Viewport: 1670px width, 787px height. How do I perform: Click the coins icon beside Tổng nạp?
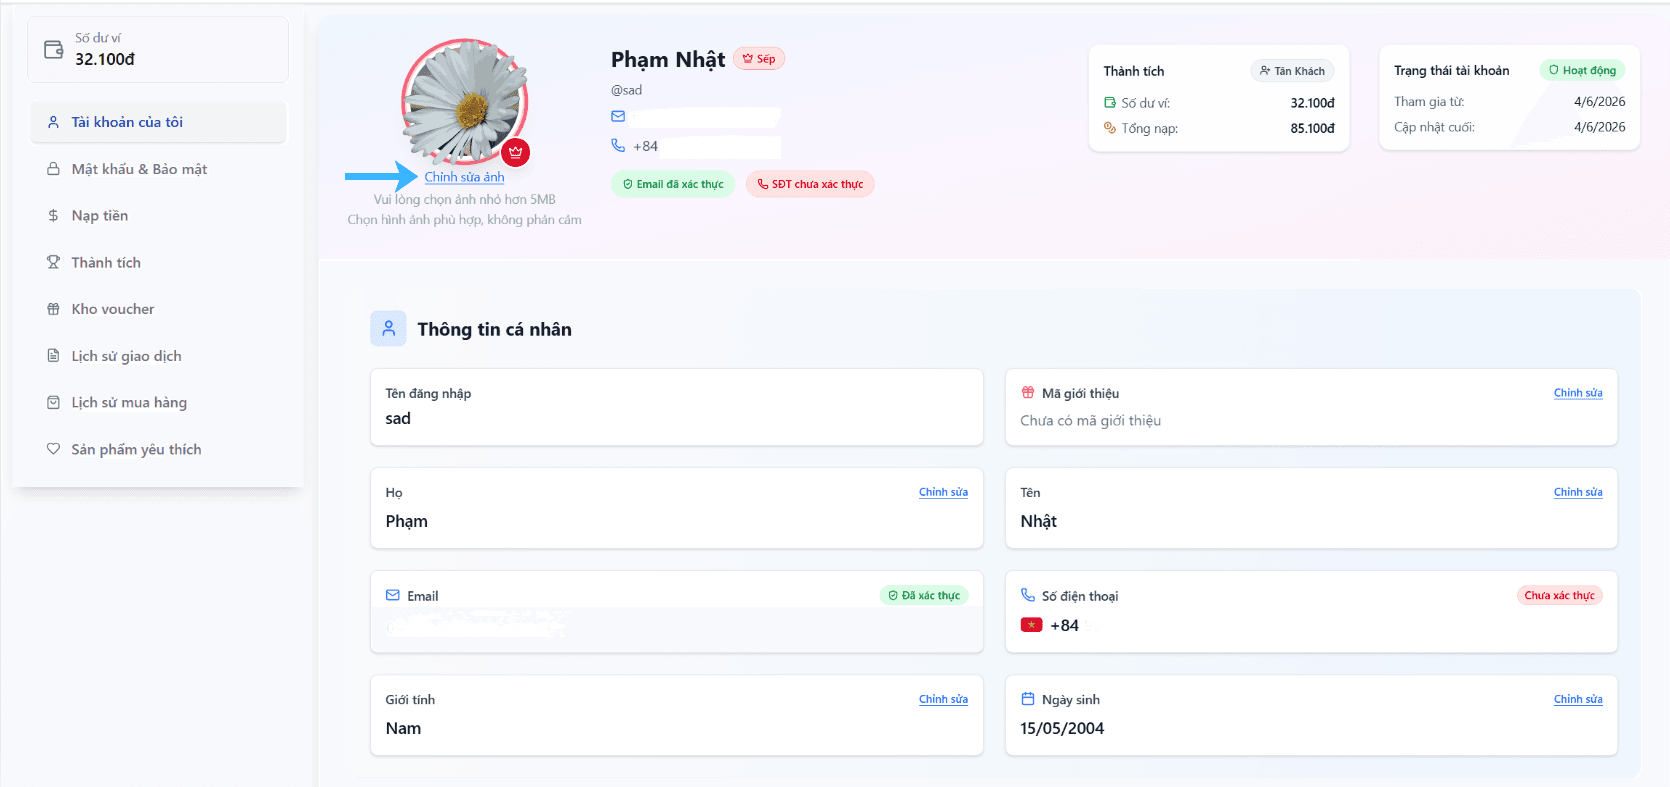tap(1109, 128)
